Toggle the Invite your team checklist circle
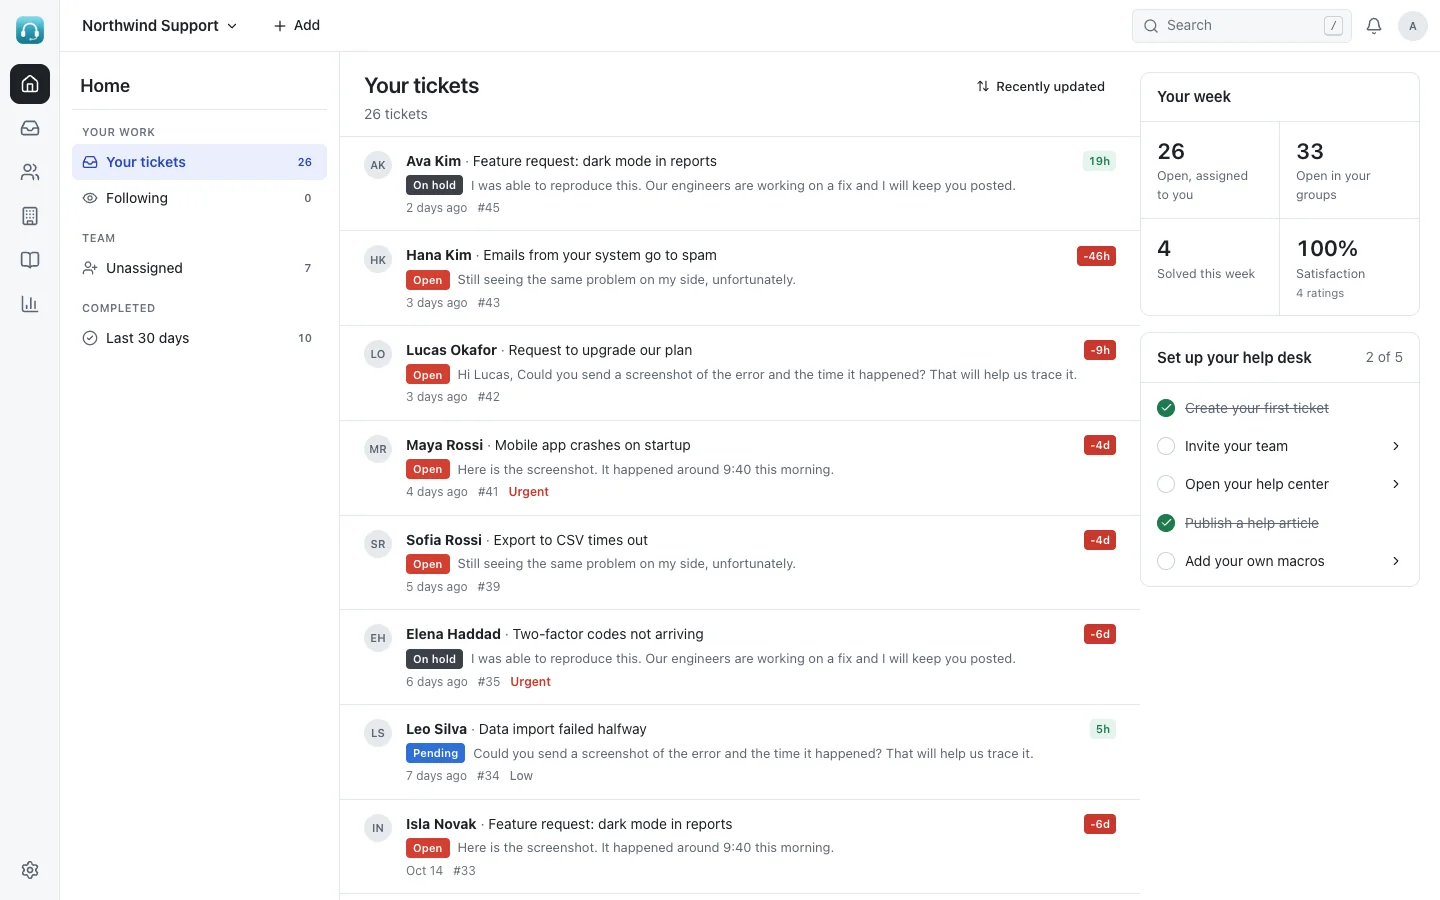This screenshot has height=900, width=1440. (x=1166, y=446)
